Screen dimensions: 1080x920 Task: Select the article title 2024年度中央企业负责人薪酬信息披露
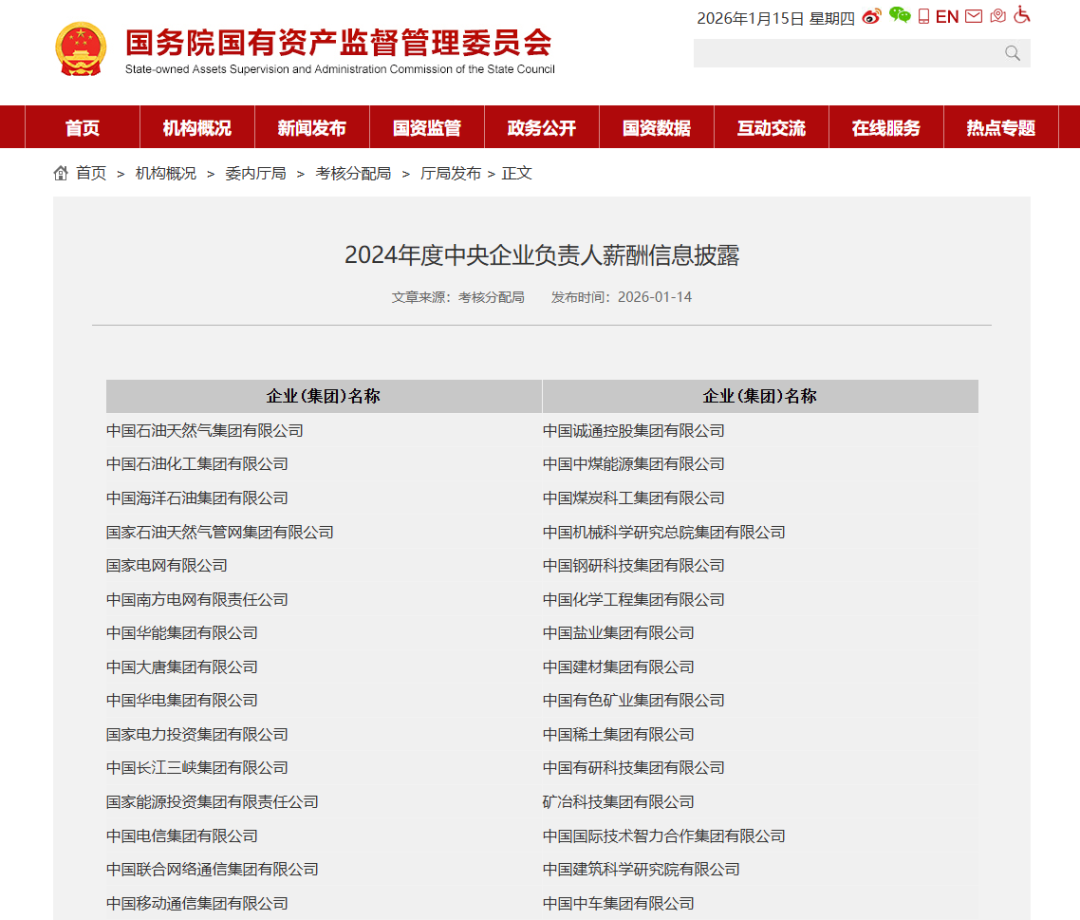pyautogui.click(x=542, y=255)
